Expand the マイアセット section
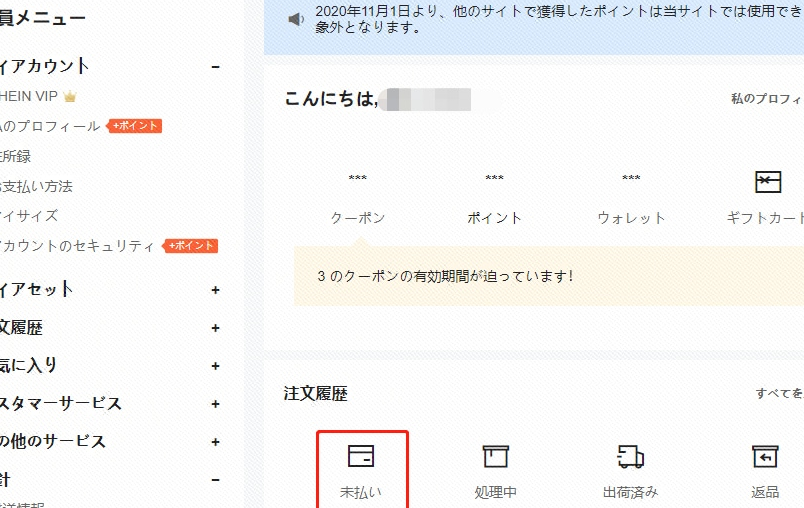Image resolution: width=804 pixels, height=508 pixels. click(x=215, y=290)
